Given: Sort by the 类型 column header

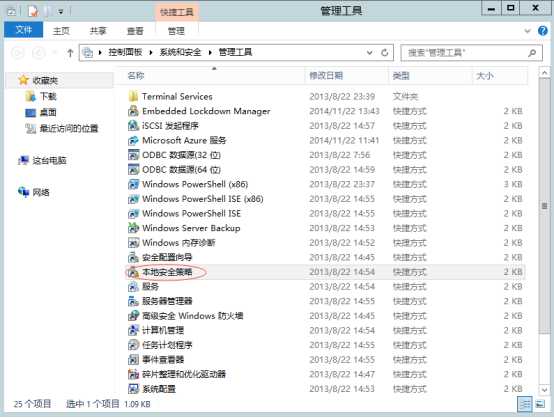Looking at the screenshot, I should point(431,76).
